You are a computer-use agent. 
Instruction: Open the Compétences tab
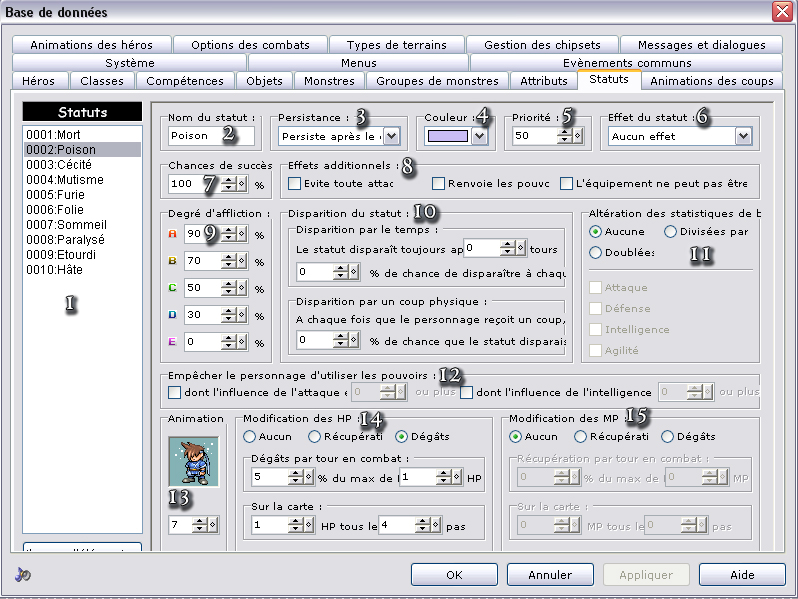pyautogui.click(x=185, y=81)
